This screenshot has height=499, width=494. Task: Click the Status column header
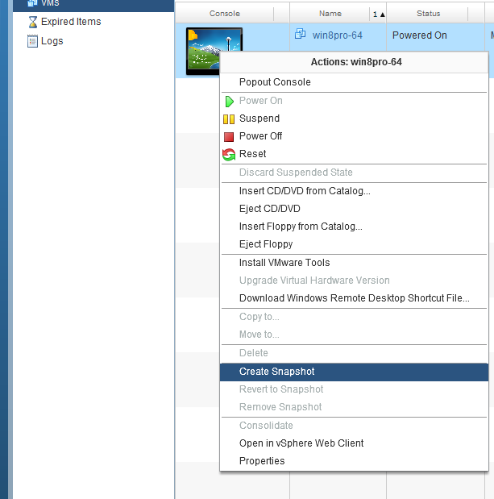pos(428,14)
